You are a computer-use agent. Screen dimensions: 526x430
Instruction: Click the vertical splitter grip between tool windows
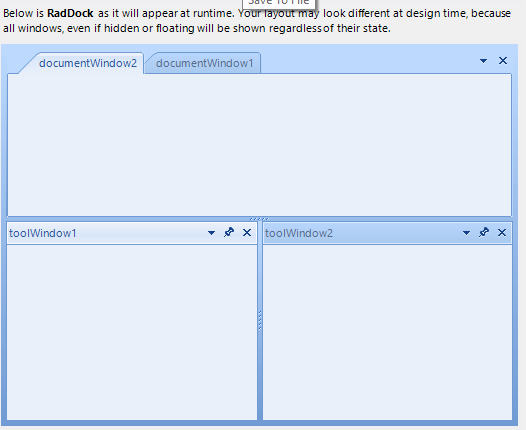(260, 321)
